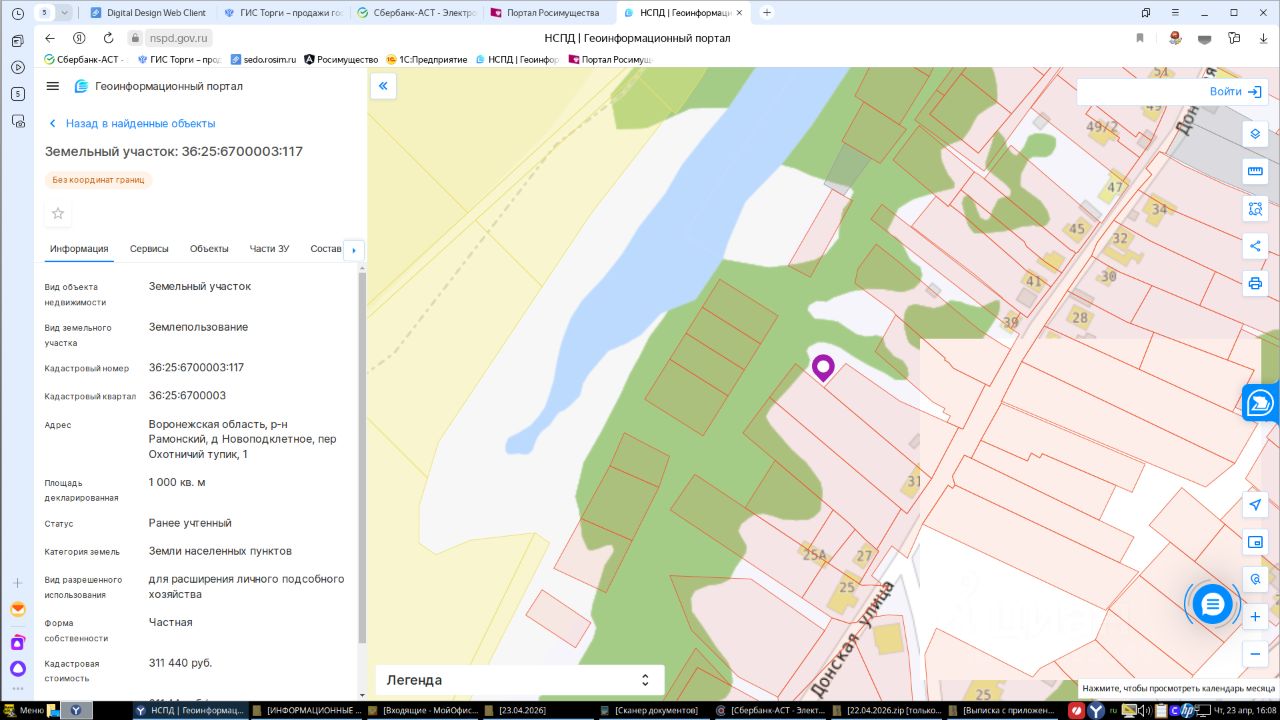
Task: Add land plot to favorites star
Action: [58, 213]
